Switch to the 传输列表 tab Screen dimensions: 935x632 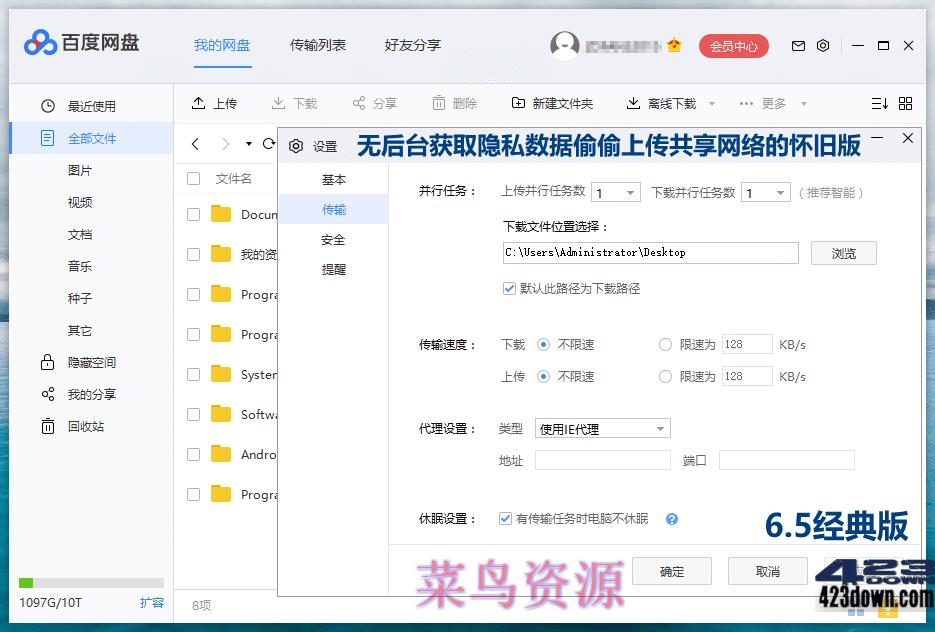317,45
